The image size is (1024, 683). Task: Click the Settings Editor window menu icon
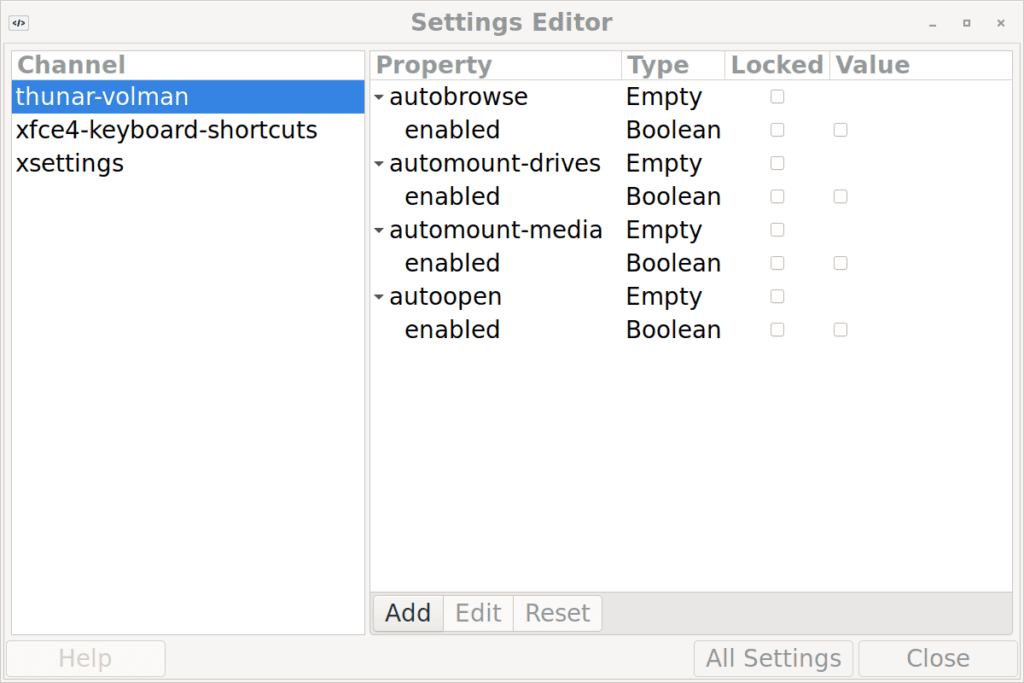pos(18,22)
